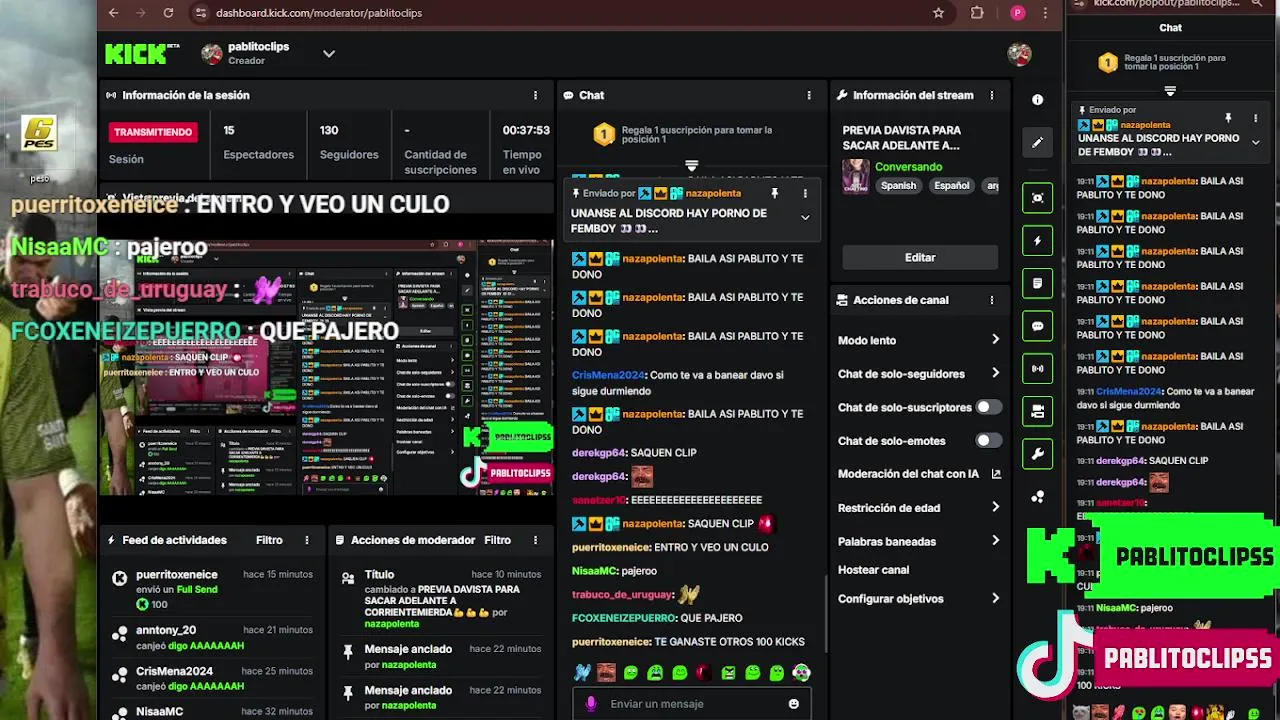Go back using browser back arrow

pyautogui.click(x=113, y=13)
